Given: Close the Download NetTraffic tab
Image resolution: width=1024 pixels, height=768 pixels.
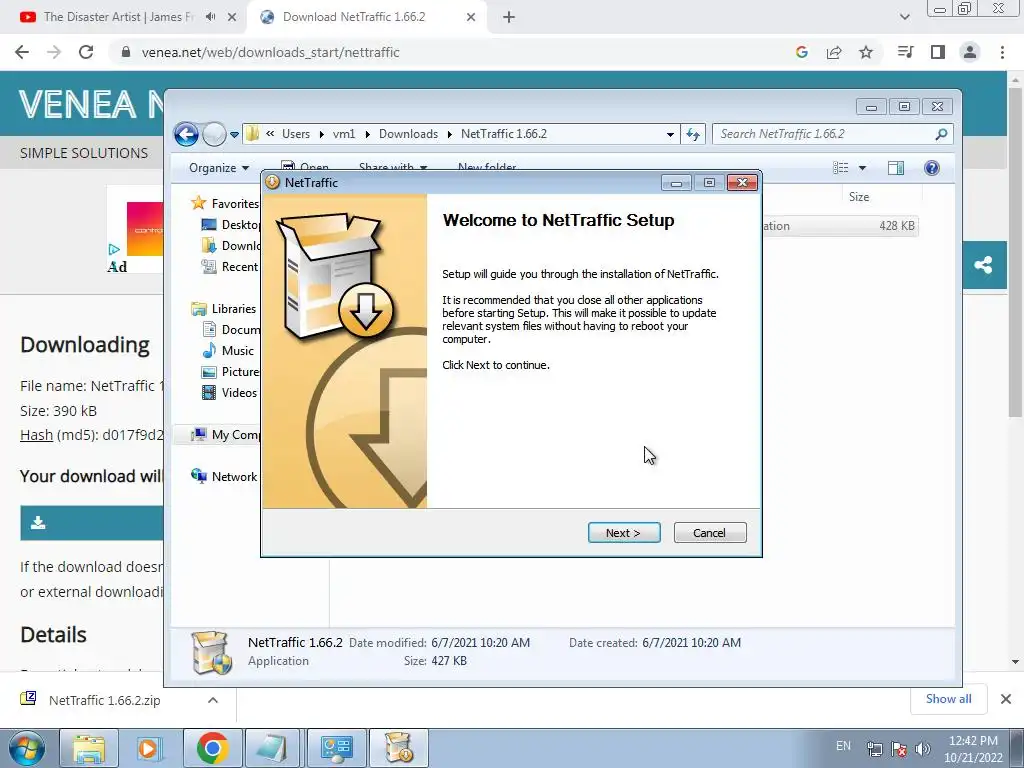Looking at the screenshot, I should pyautogui.click(x=471, y=17).
